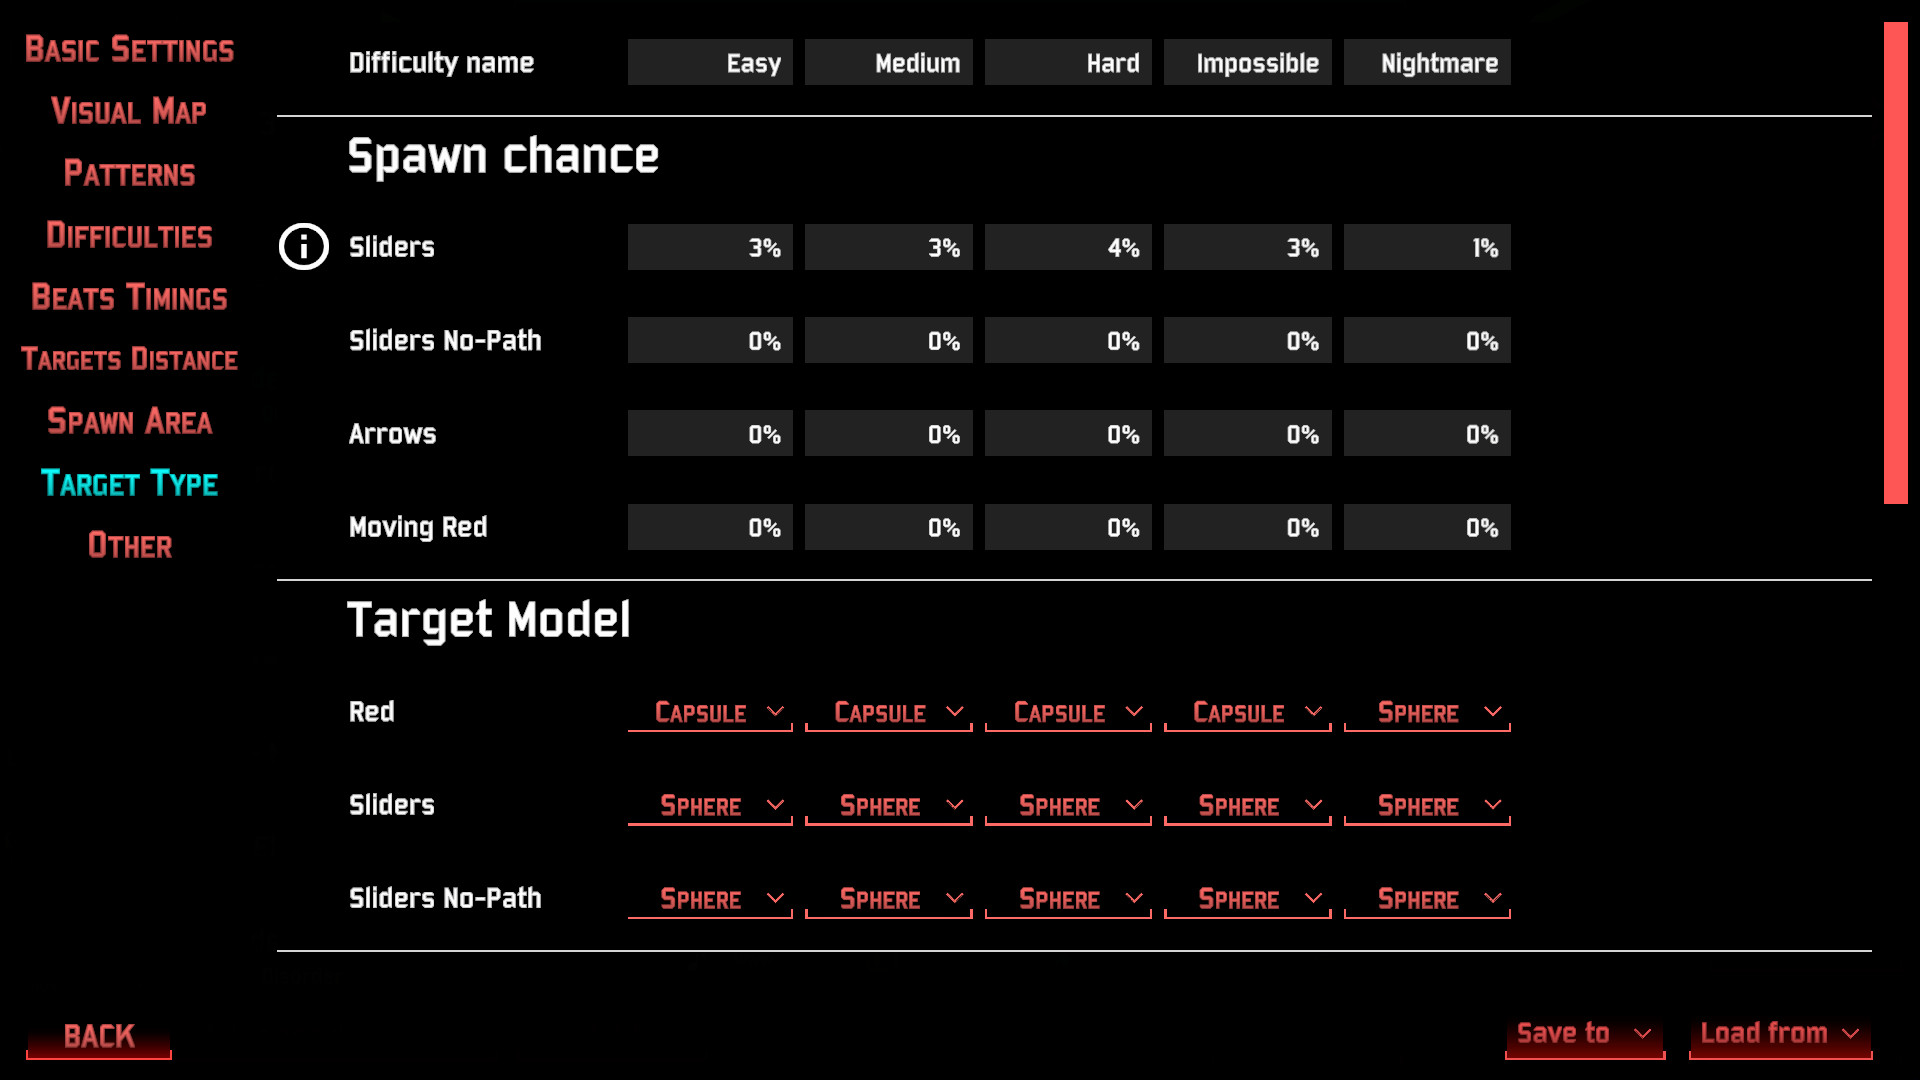The image size is (1920, 1080).
Task: Click Load from dropdown button
Action: tap(1780, 1034)
